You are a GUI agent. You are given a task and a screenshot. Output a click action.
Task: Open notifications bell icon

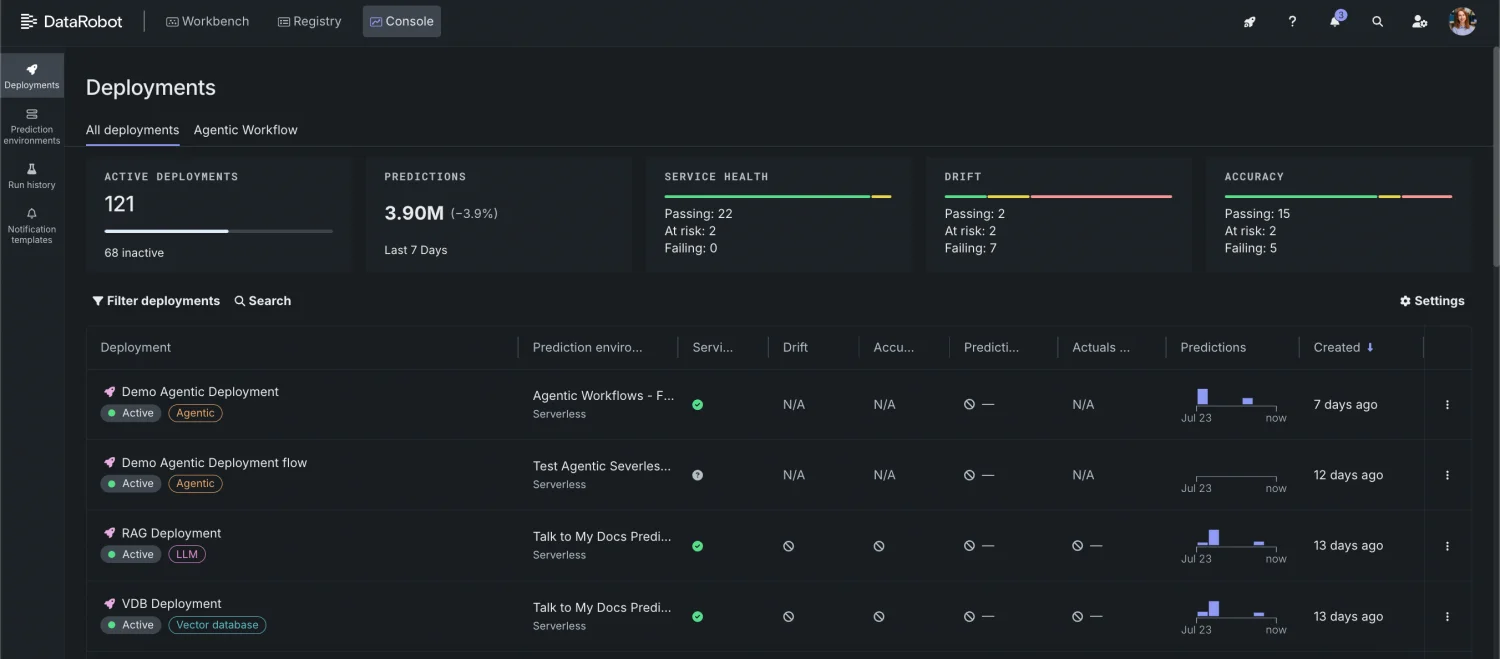[1335, 22]
